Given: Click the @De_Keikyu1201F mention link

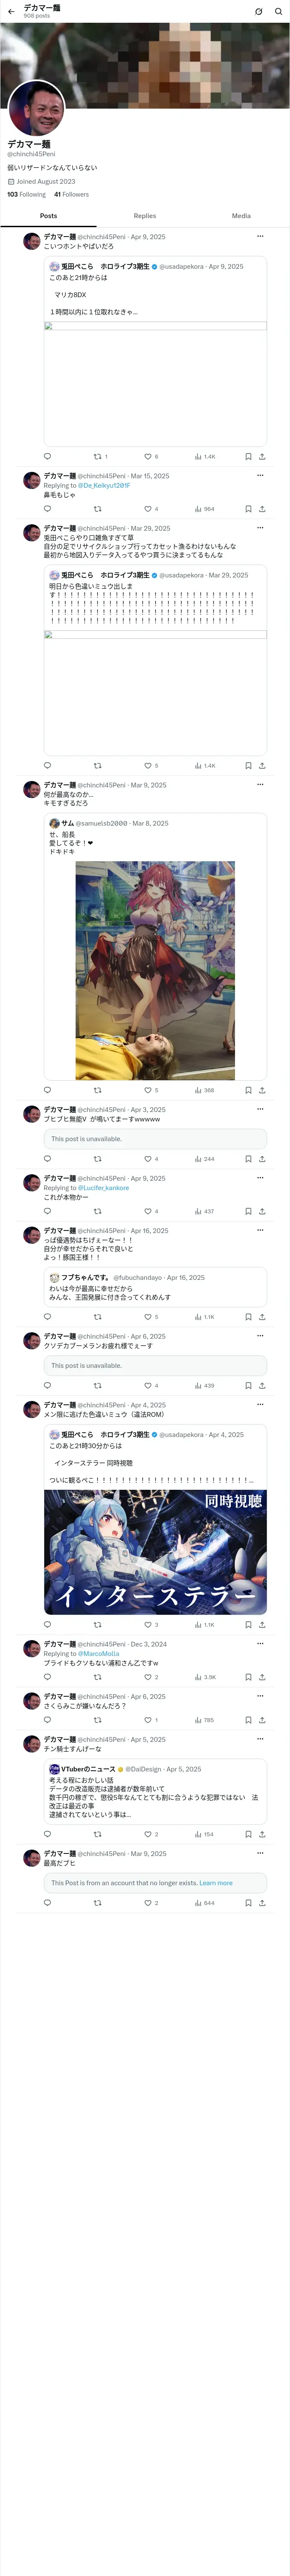Looking at the screenshot, I should (104, 485).
